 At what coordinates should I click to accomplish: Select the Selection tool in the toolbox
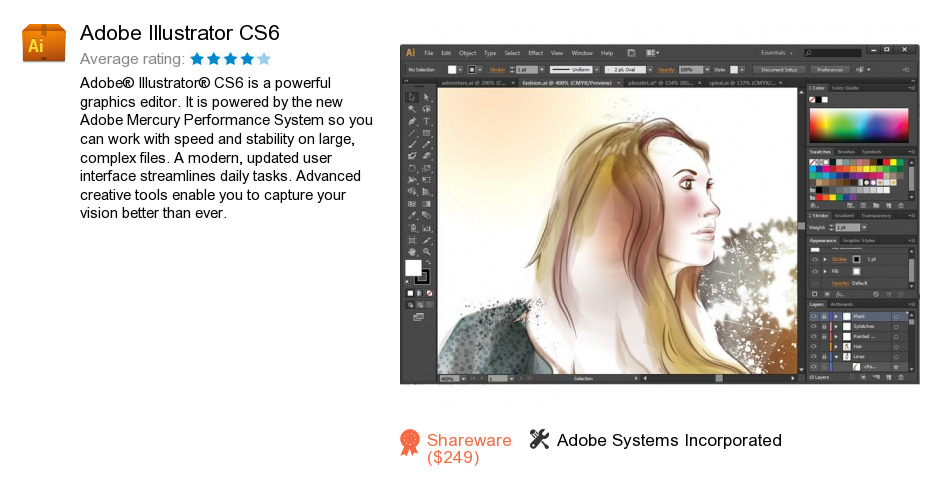[411, 97]
